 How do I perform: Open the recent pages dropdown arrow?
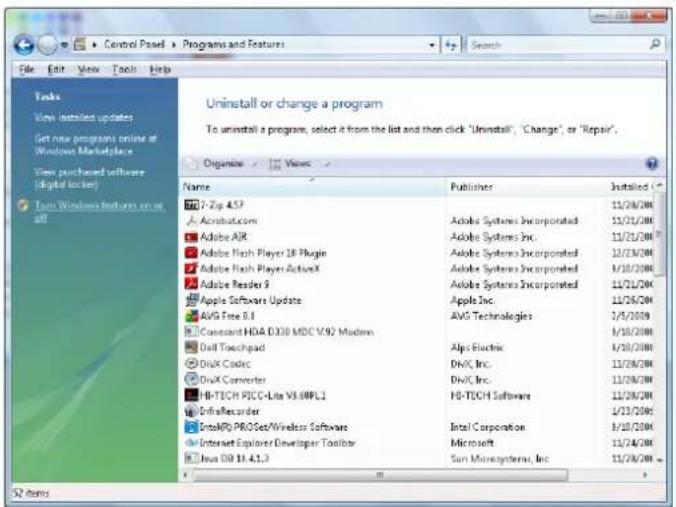[x=64, y=45]
